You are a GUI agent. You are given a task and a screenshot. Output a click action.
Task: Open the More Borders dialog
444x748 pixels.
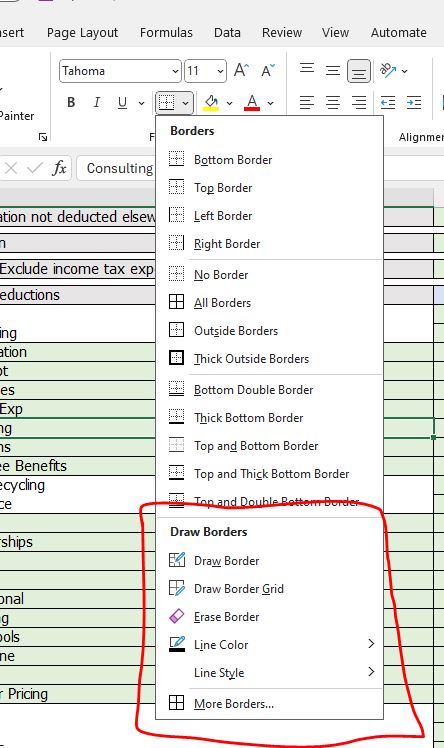click(x=234, y=703)
